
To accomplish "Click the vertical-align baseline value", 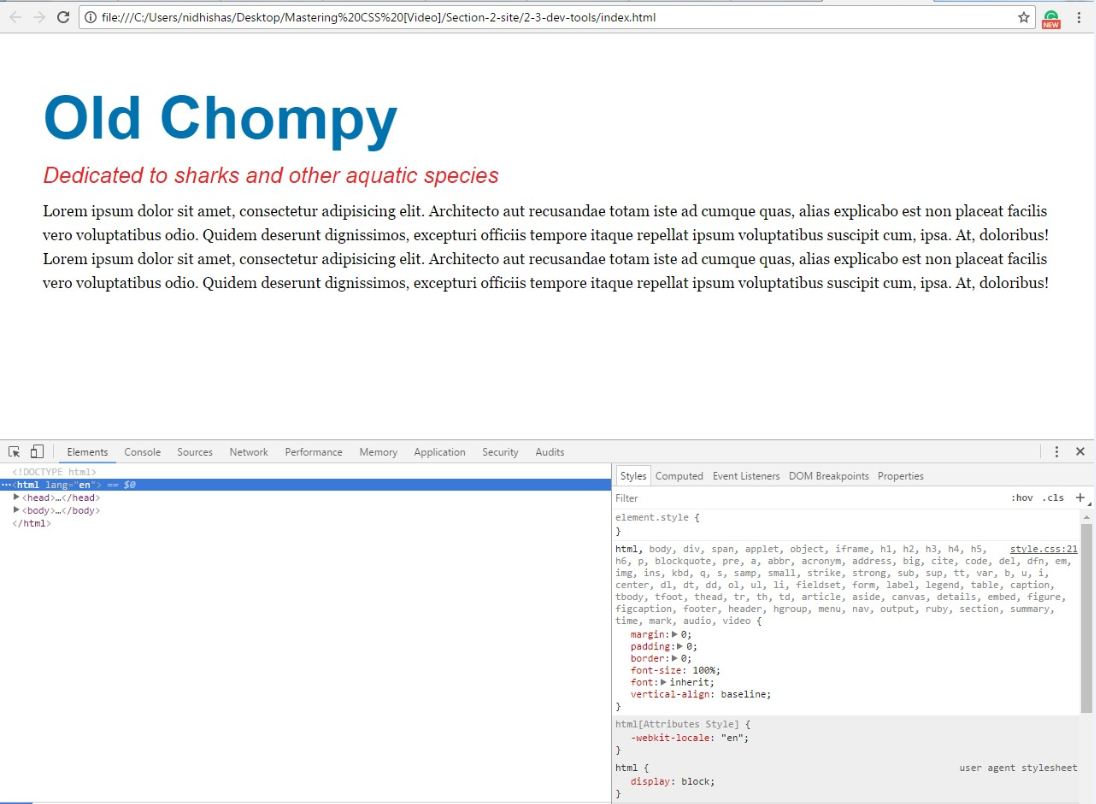I will coord(743,694).
